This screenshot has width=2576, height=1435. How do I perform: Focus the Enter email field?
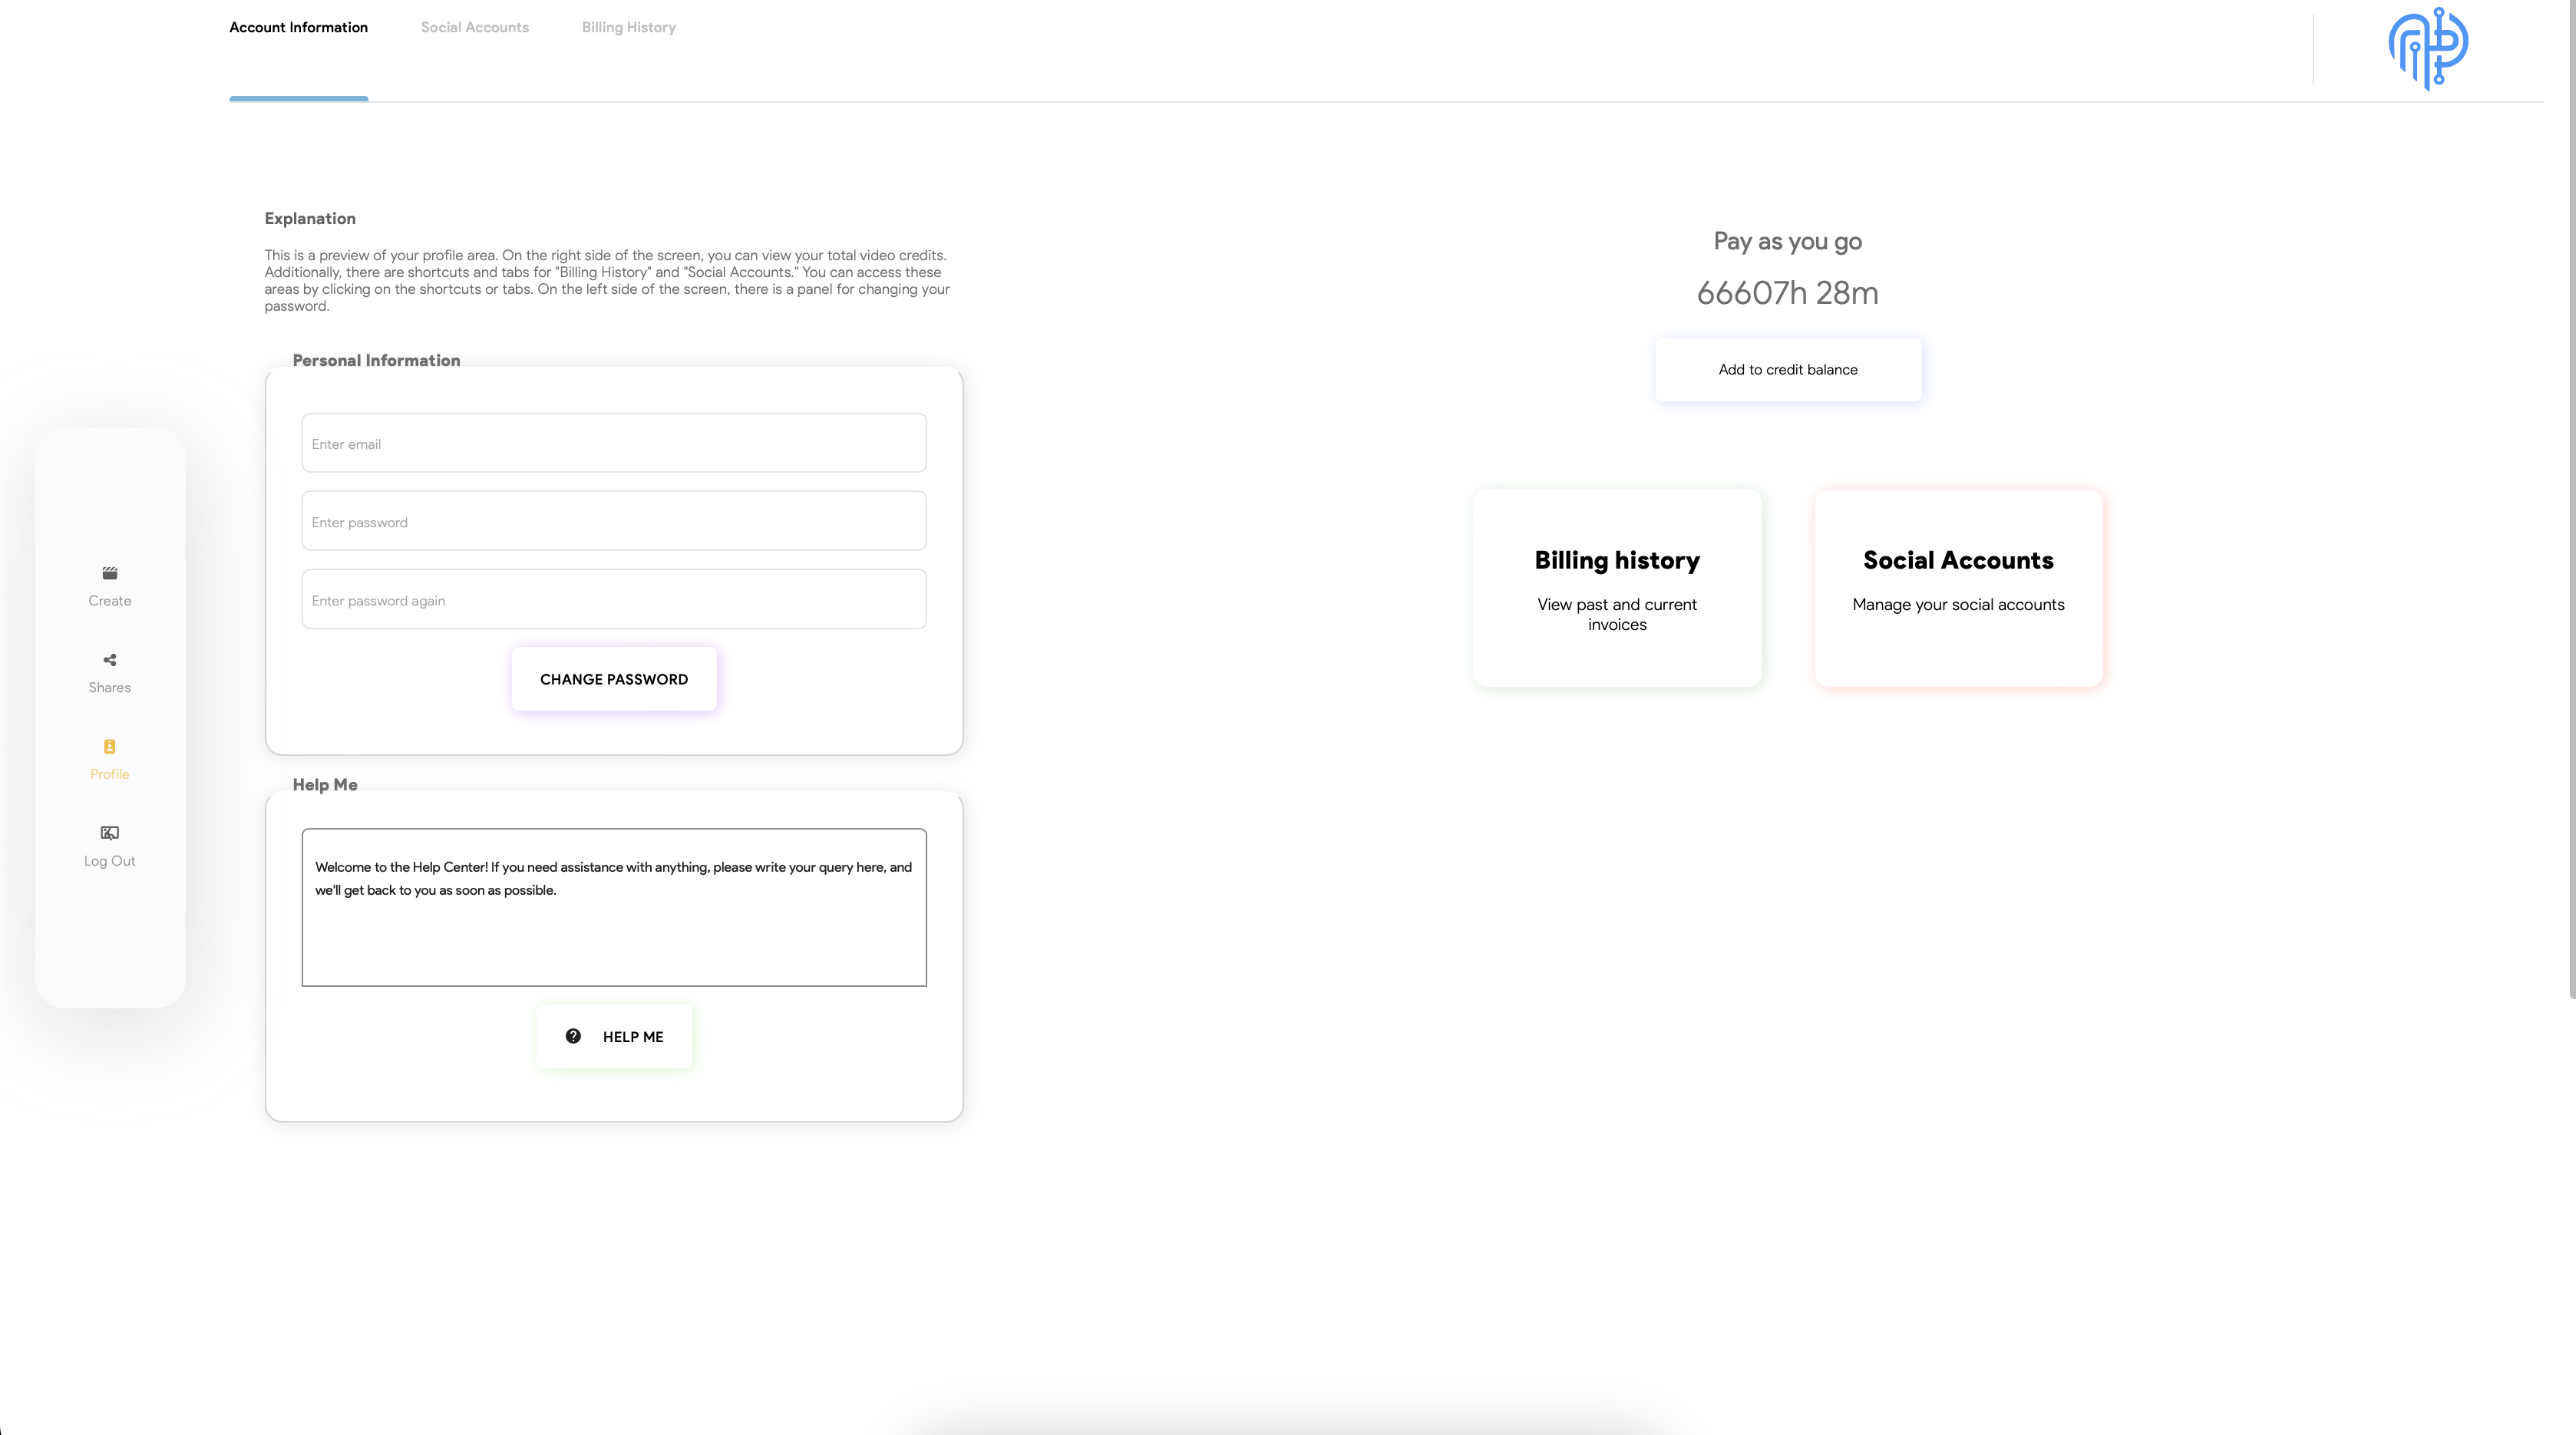614,443
